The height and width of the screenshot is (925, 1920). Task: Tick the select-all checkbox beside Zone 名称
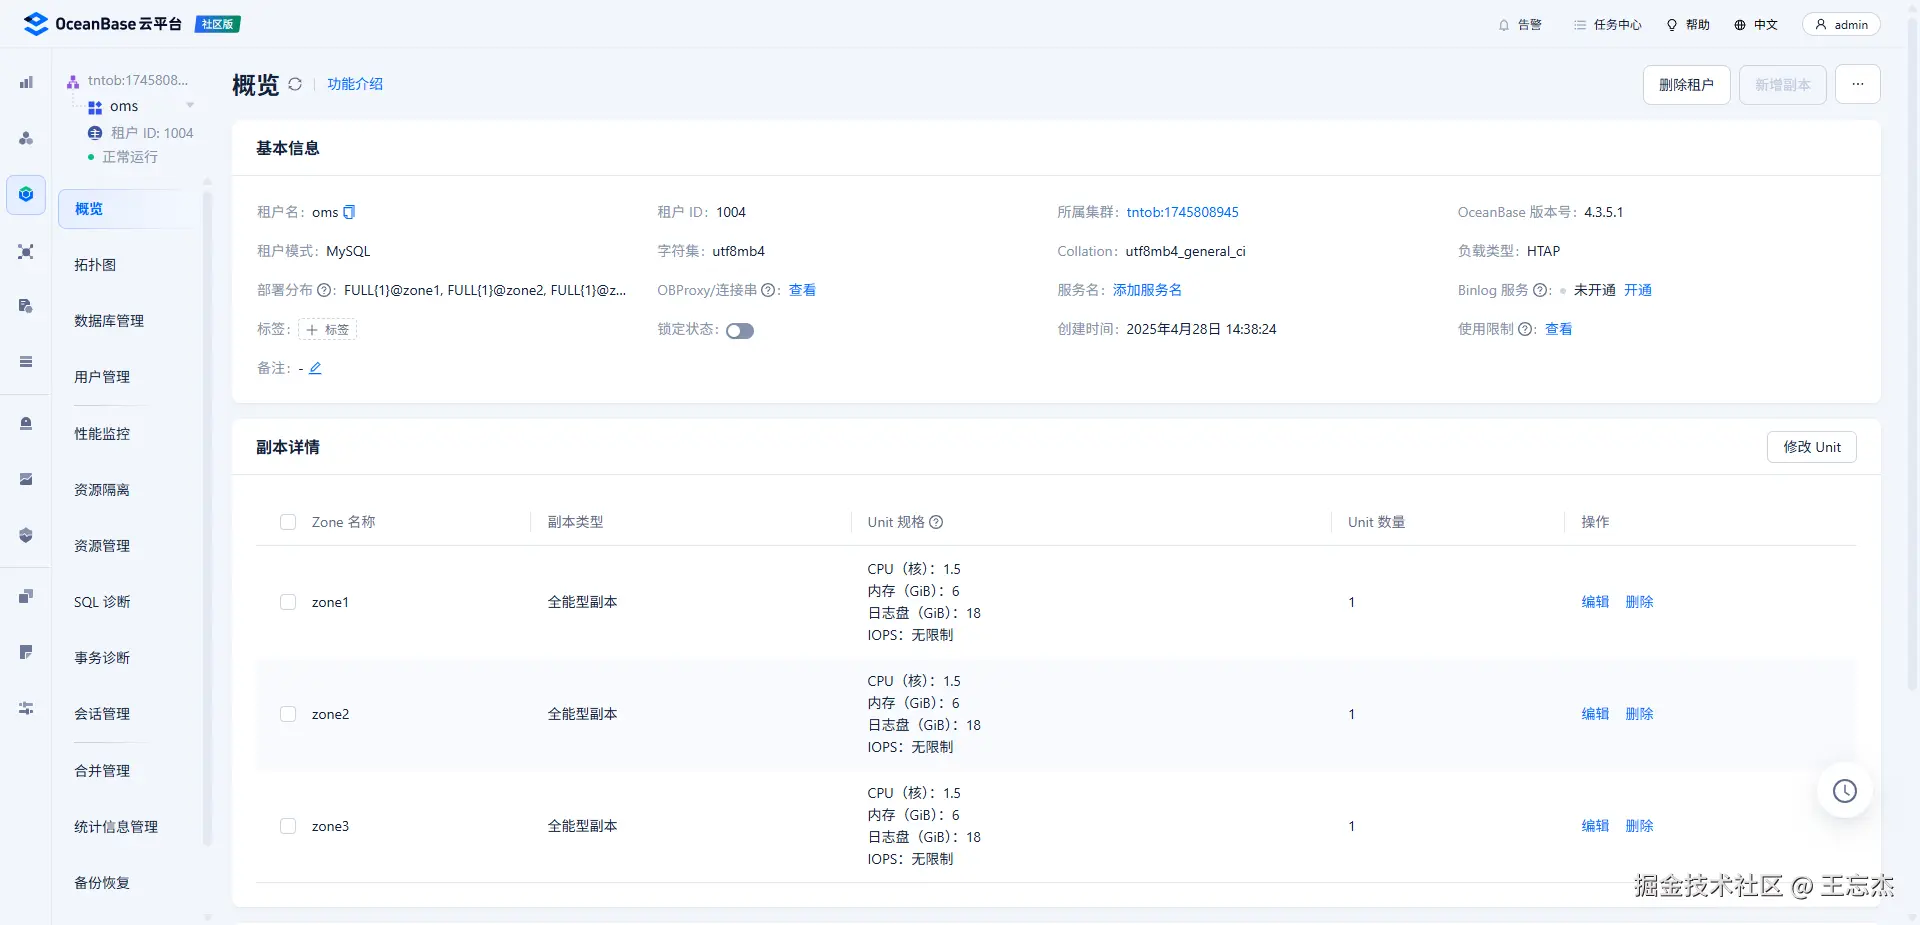tap(288, 522)
